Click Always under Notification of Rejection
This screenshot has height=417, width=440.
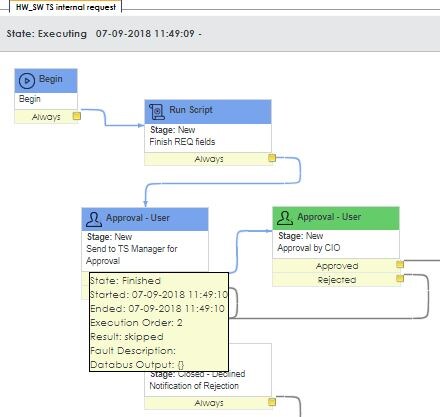tap(209, 403)
